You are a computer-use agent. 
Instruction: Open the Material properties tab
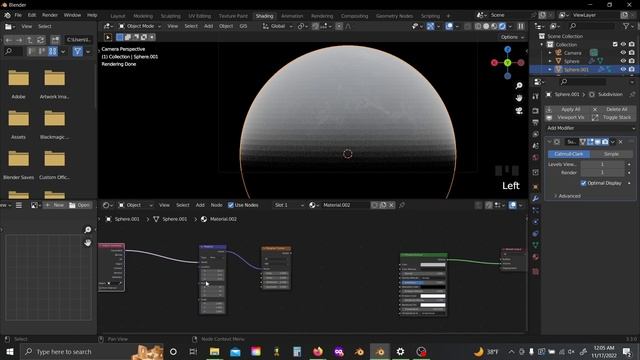click(536, 257)
